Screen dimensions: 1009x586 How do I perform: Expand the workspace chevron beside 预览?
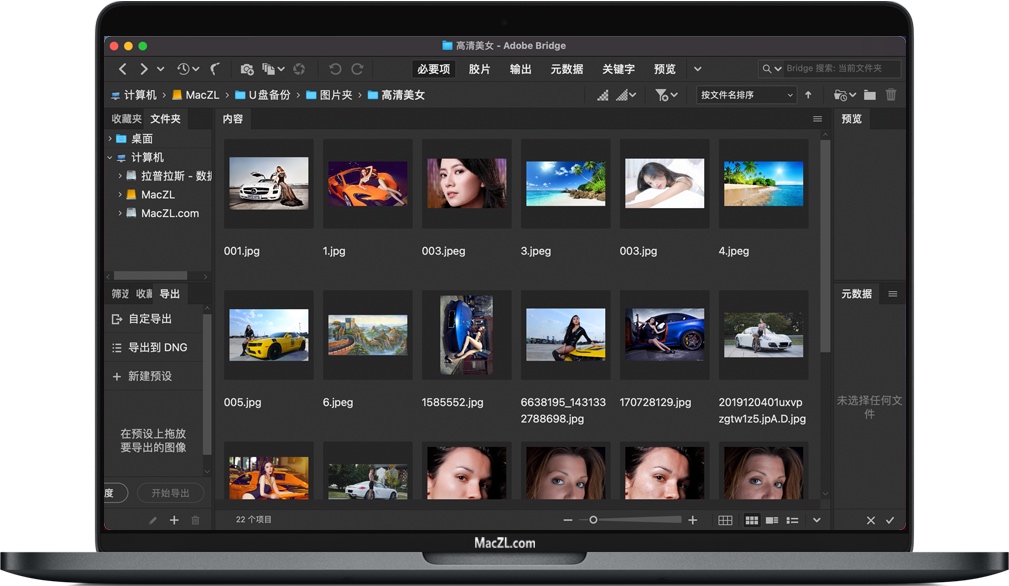697,69
